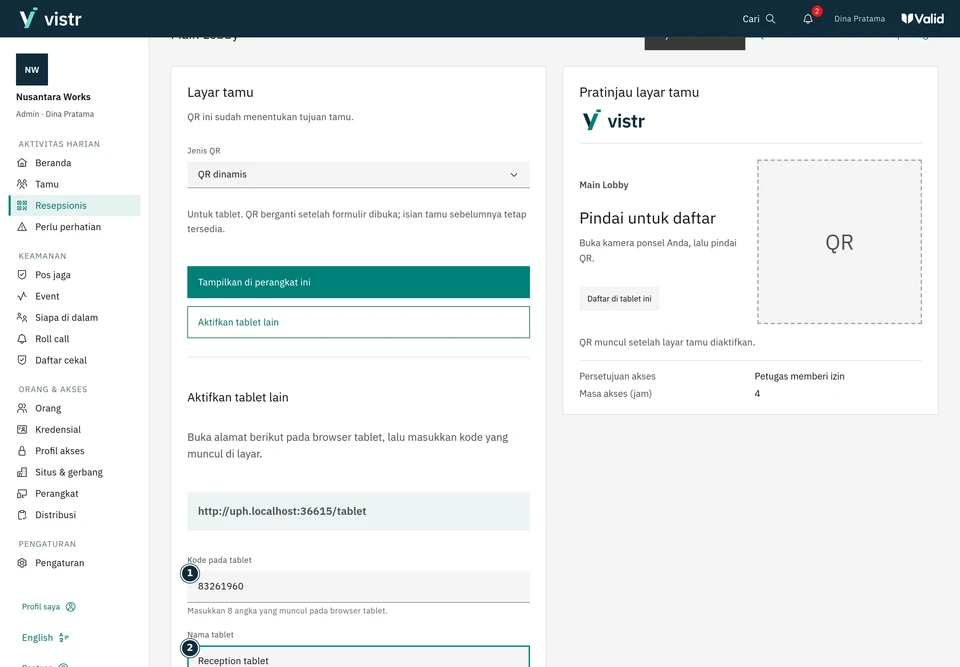Screen dimensions: 960x667
Task: Open Dina Pratama user menu
Action: (859, 19)
